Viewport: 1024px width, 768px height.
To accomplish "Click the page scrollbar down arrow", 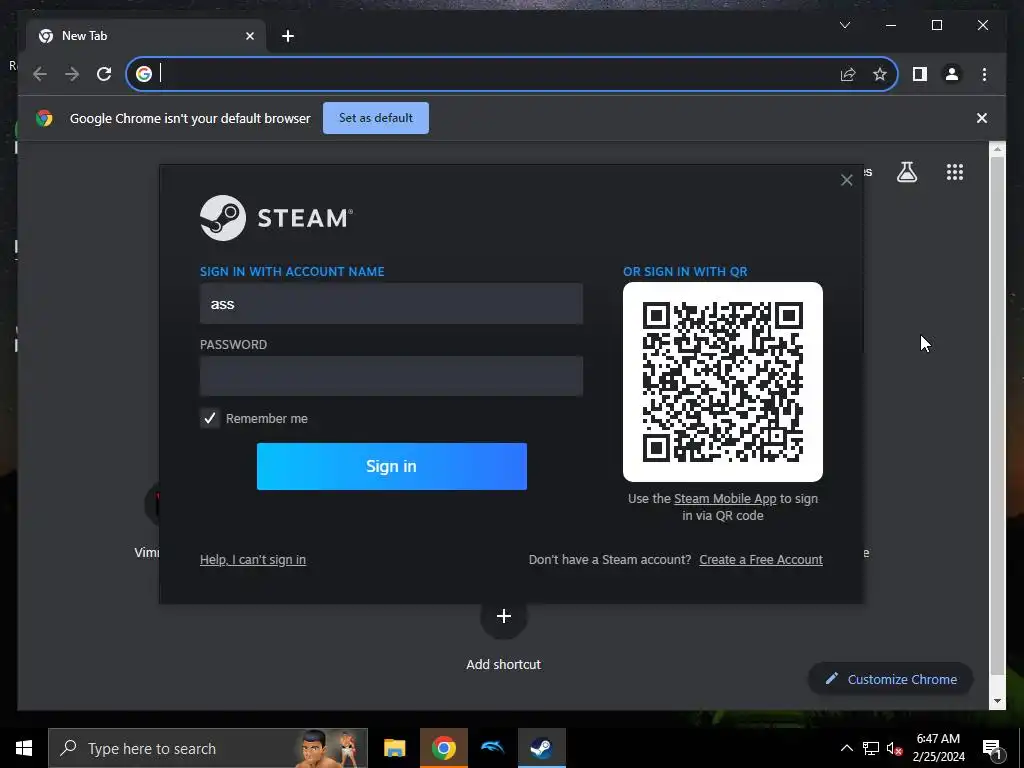I will (x=997, y=701).
